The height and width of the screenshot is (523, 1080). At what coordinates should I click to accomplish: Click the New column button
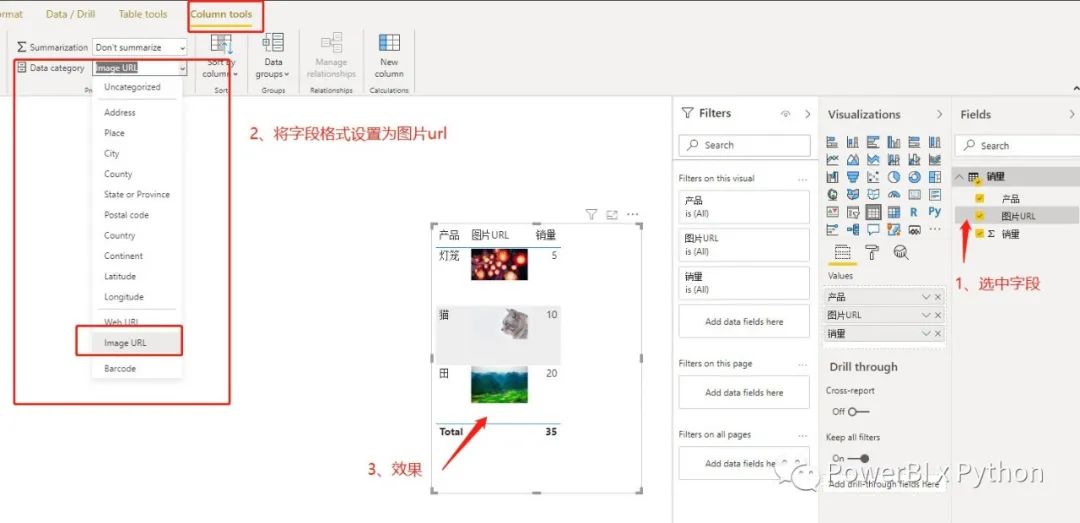[389, 55]
